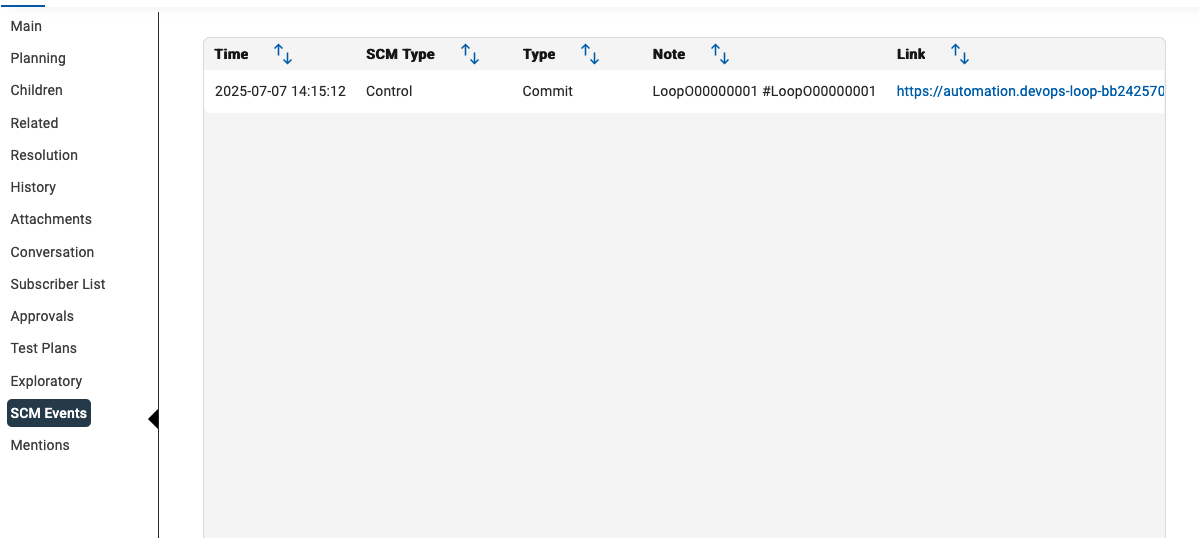Open the Subscriber List tab

tap(58, 284)
